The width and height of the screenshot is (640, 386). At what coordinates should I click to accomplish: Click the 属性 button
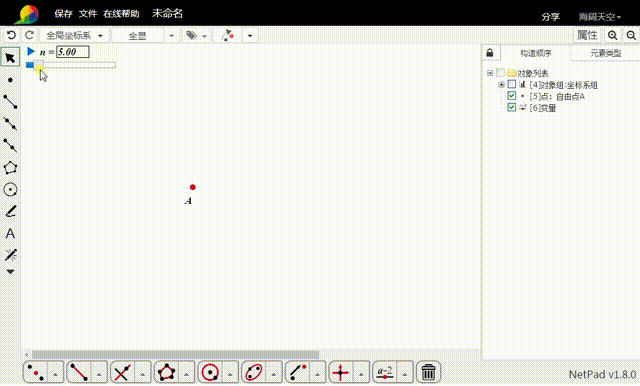tap(587, 35)
